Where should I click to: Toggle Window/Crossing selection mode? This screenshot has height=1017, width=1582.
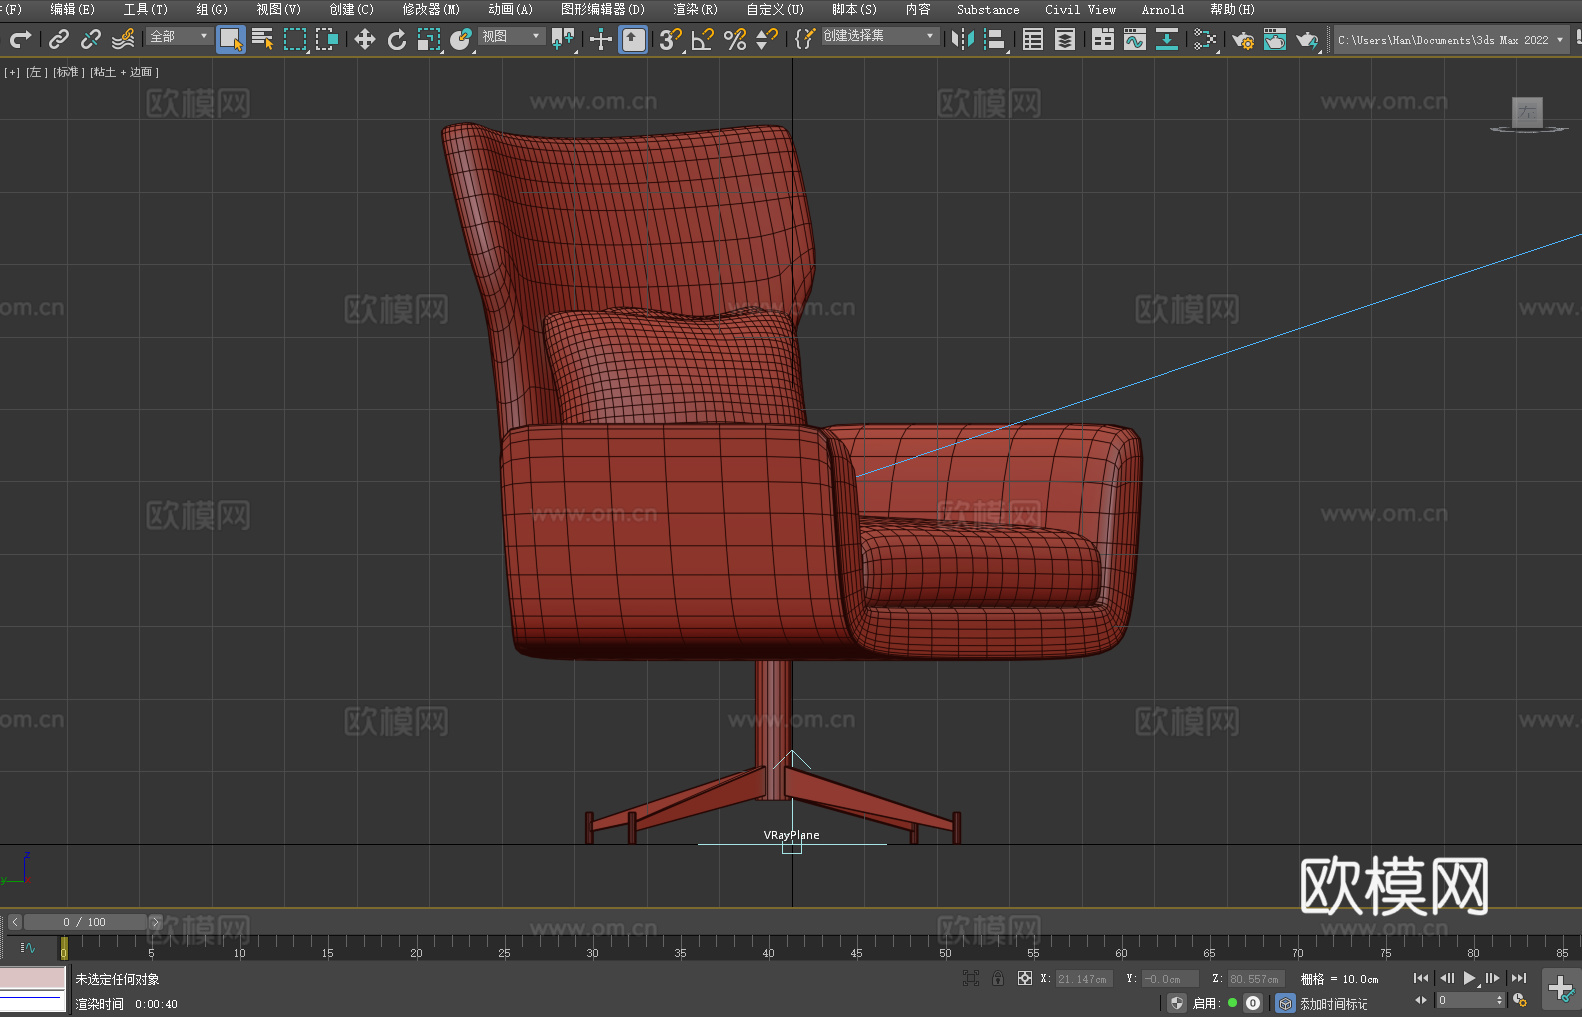327,39
